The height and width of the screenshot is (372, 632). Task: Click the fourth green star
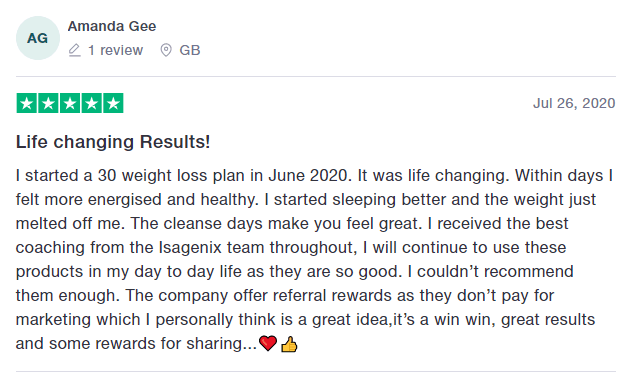click(91, 103)
